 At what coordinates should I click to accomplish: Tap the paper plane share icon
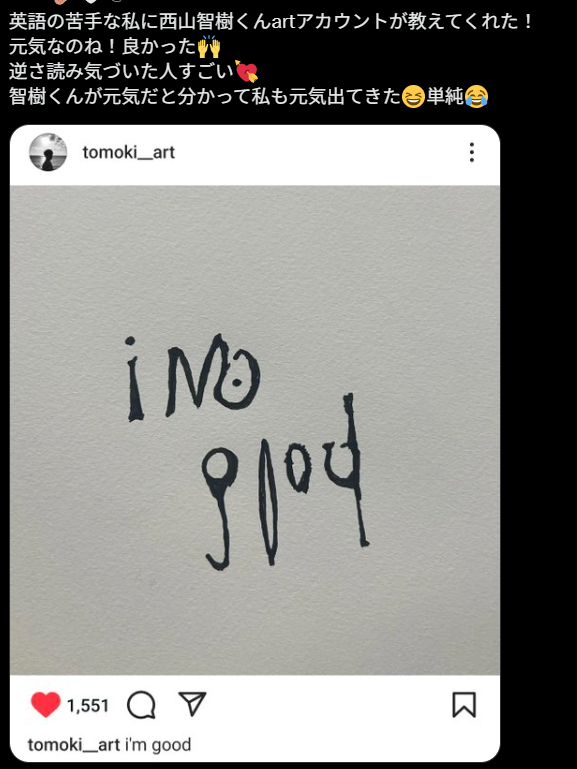192,704
